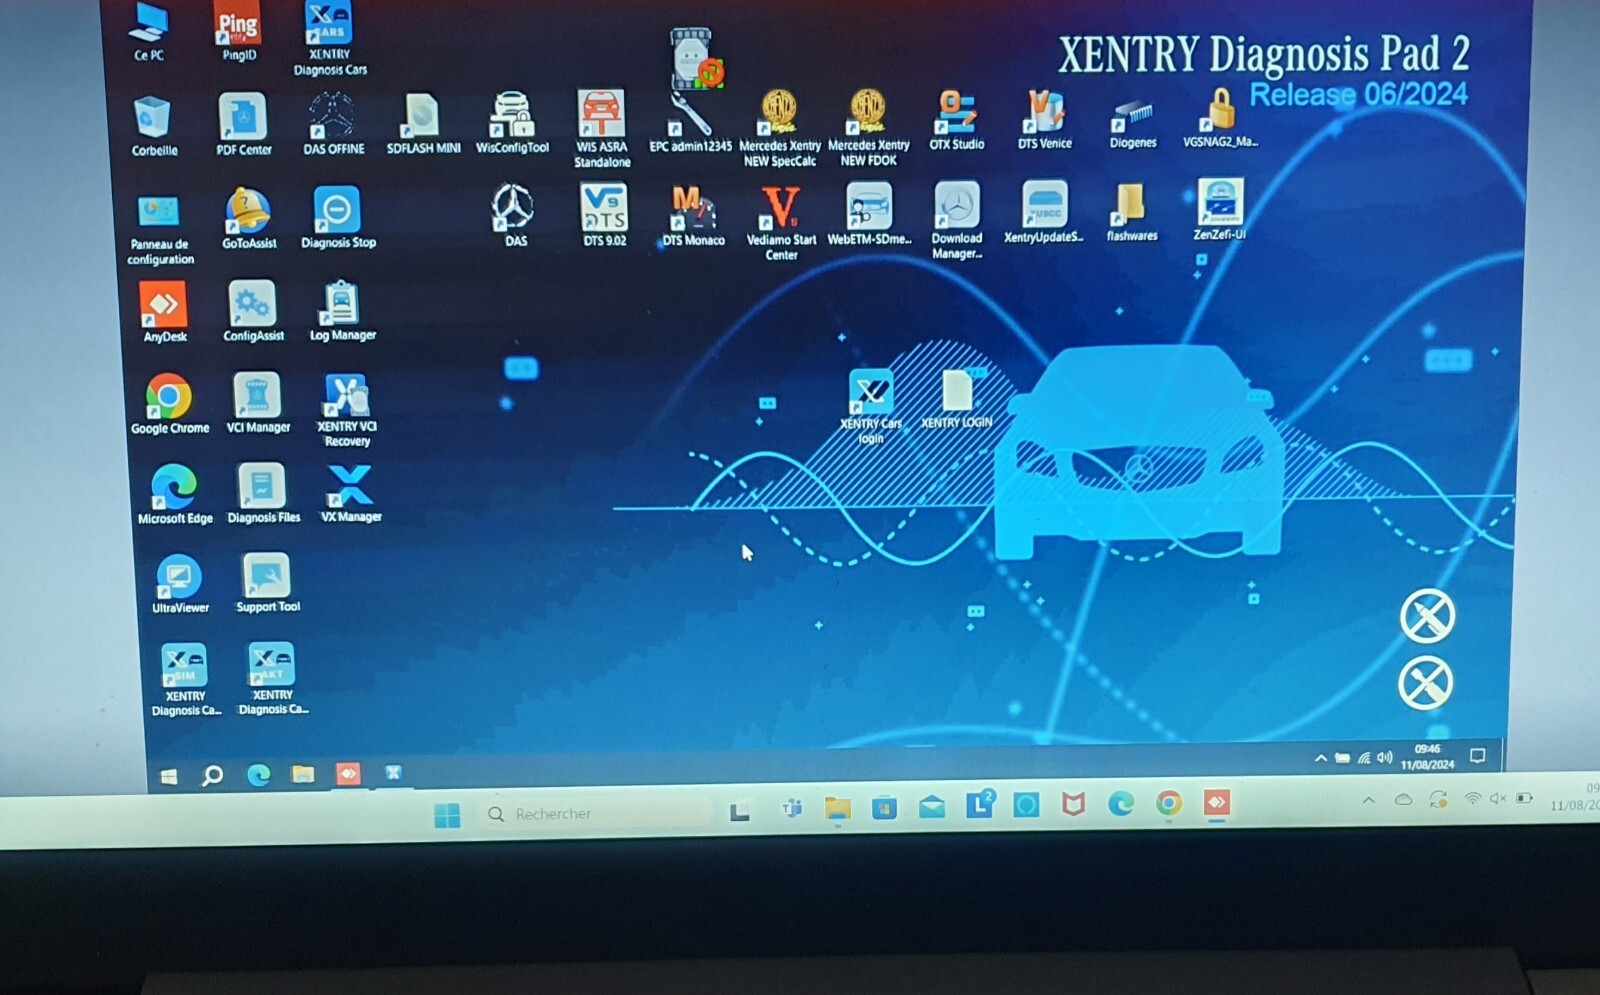Launch ZenZefi-UI
This screenshot has height=995, width=1600.
coord(1220,210)
